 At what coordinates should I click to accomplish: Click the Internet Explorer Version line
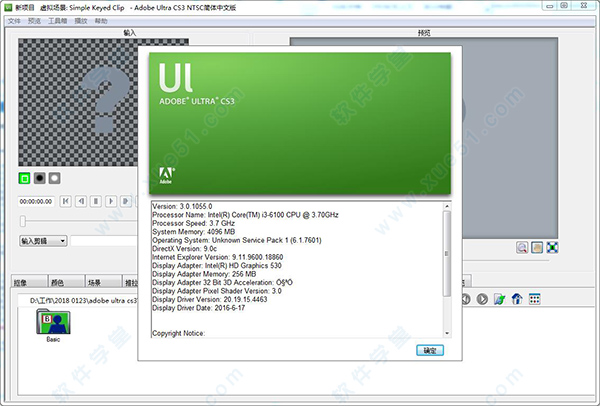218,257
